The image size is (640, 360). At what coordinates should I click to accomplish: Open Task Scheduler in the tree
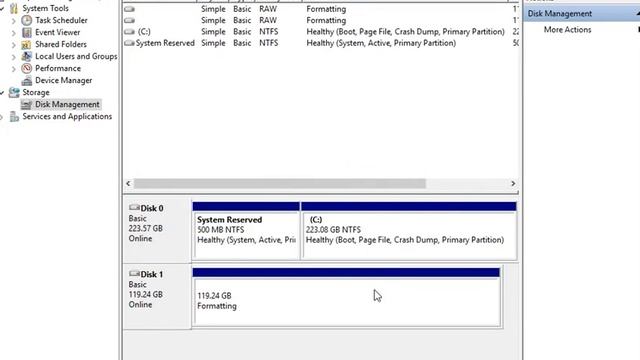pyautogui.click(x=61, y=20)
